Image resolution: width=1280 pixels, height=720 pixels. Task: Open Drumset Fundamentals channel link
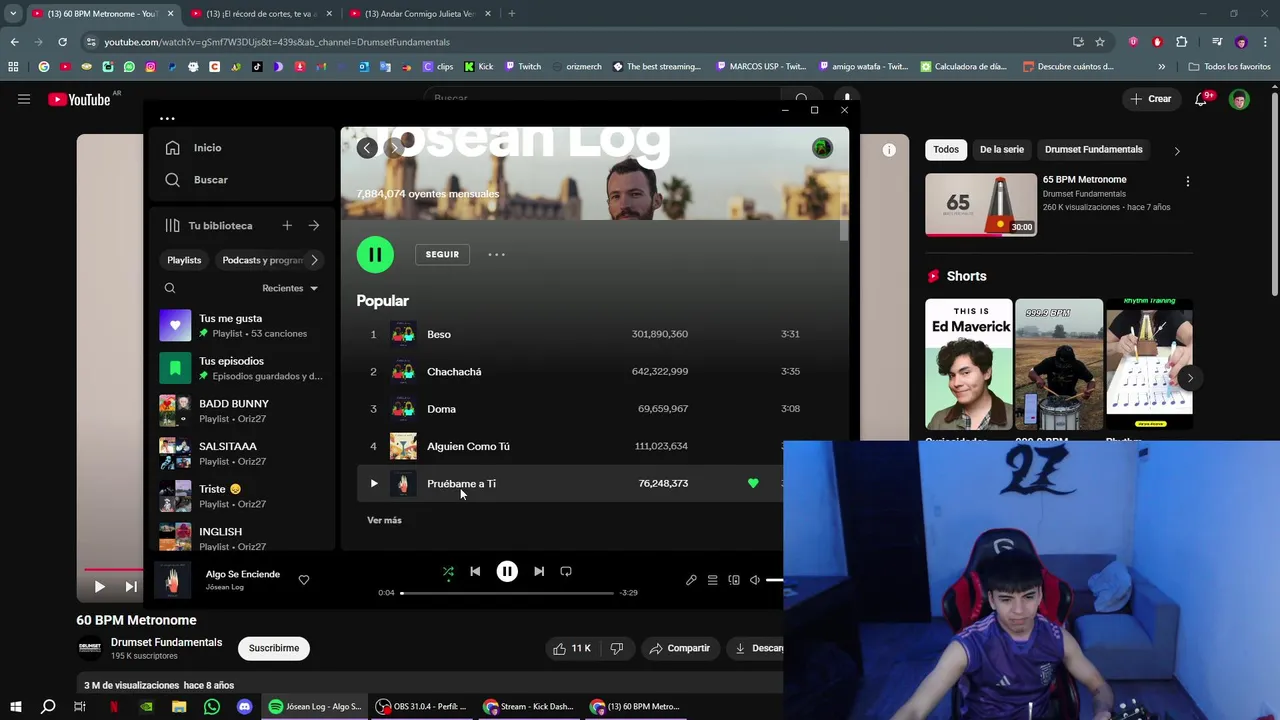click(166, 642)
